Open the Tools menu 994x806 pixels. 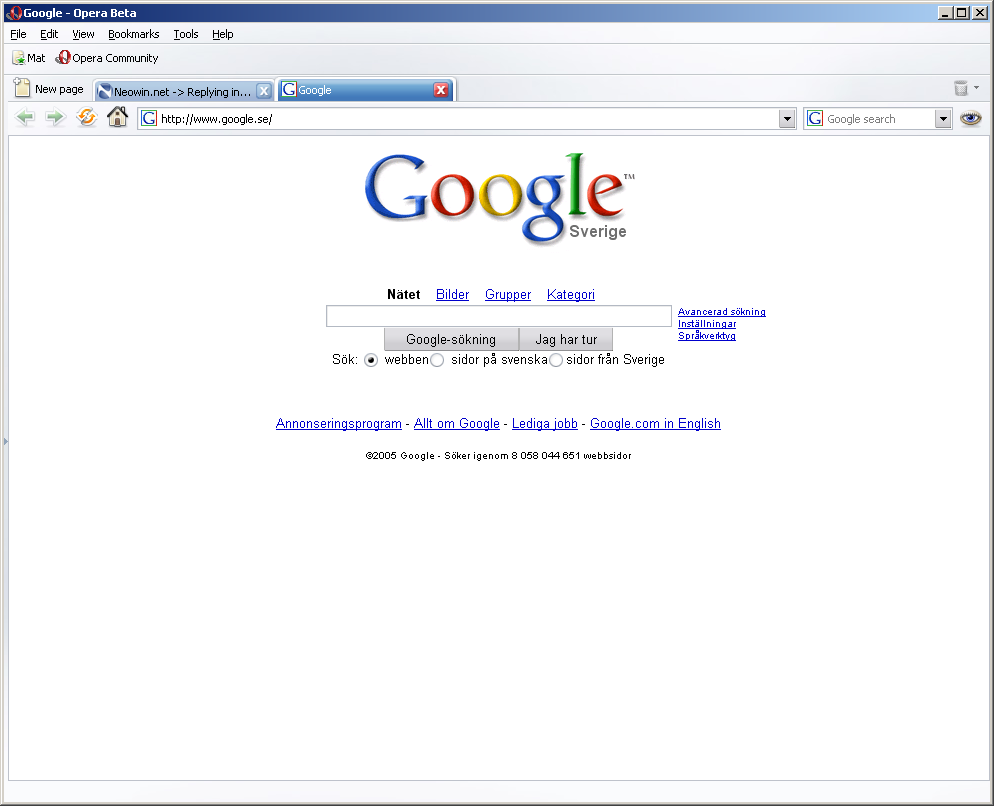(x=186, y=34)
